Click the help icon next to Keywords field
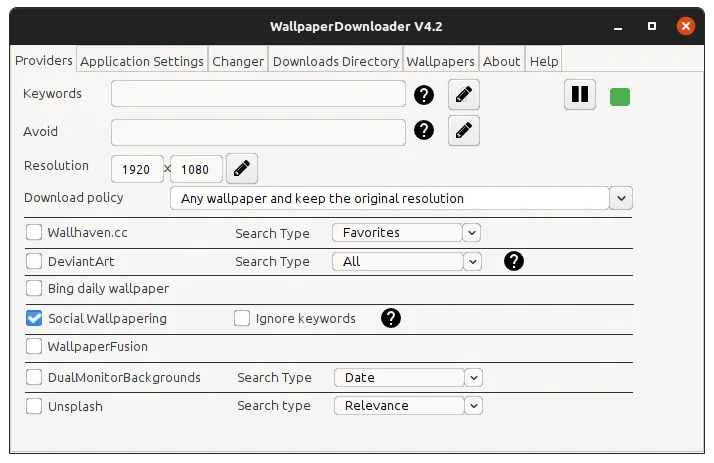The height and width of the screenshot is (463, 714). [x=423, y=95]
